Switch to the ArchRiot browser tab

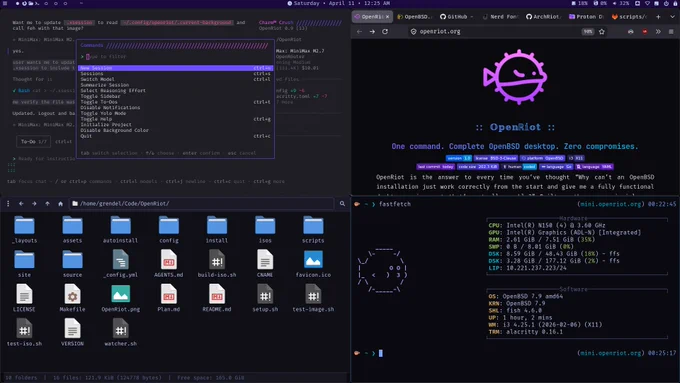click(x=543, y=16)
